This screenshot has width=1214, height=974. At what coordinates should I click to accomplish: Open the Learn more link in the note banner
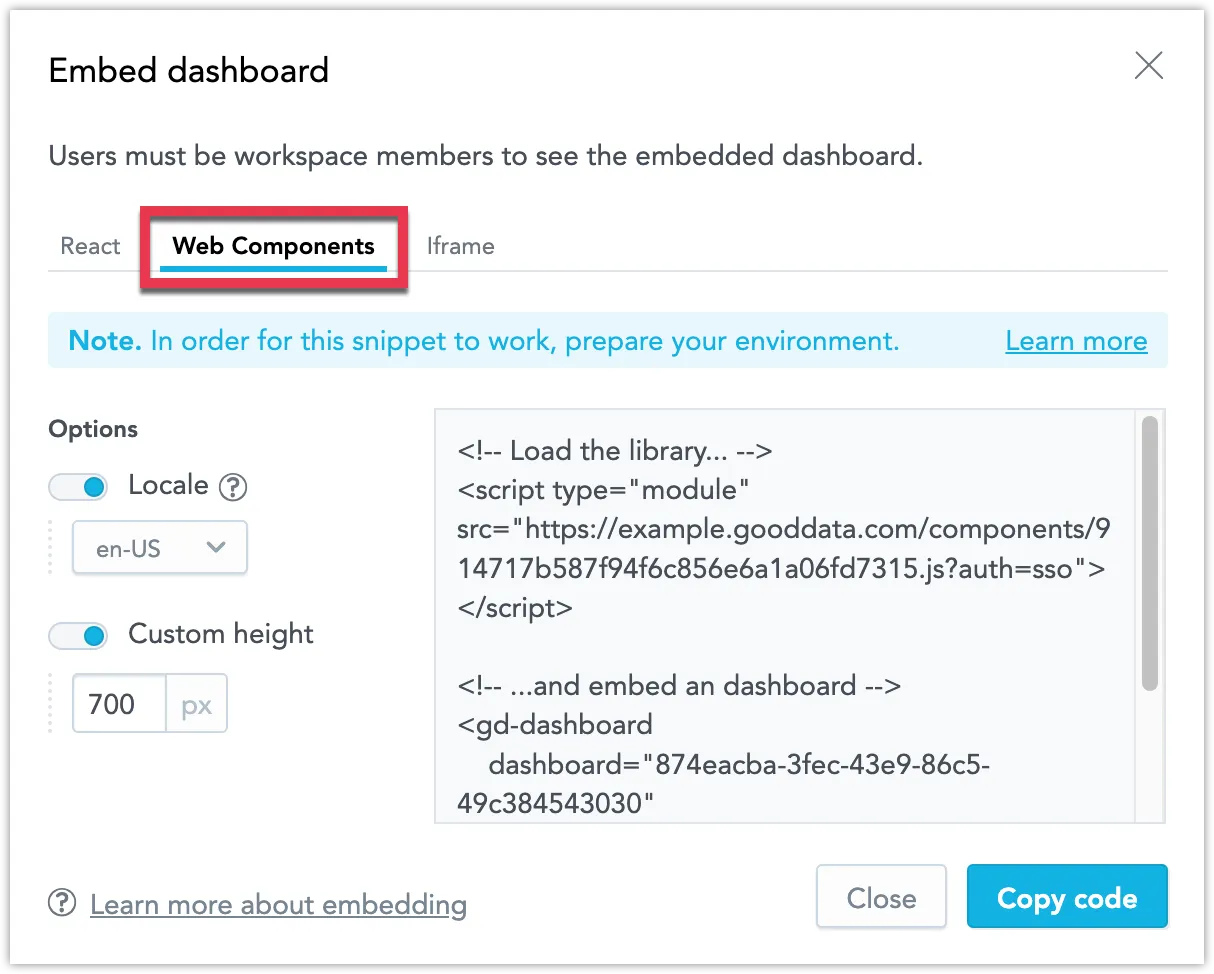pos(1075,341)
